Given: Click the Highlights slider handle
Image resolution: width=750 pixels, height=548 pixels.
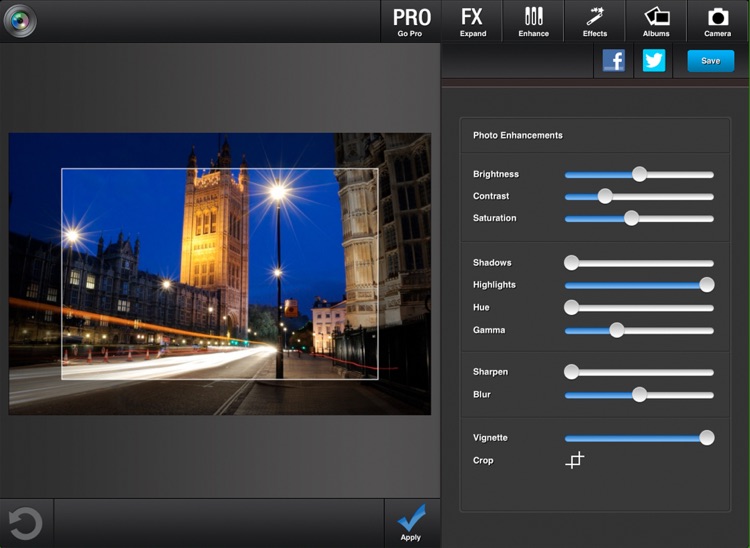Looking at the screenshot, I should pyautogui.click(x=707, y=285).
